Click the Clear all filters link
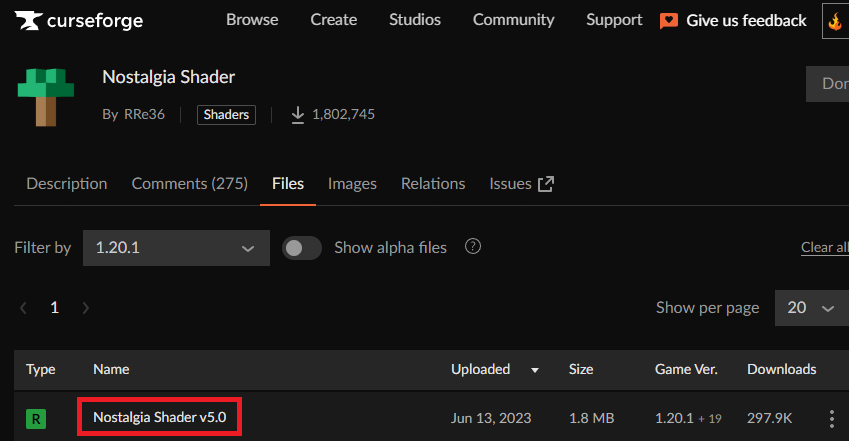The image size is (849, 441). tap(824, 248)
